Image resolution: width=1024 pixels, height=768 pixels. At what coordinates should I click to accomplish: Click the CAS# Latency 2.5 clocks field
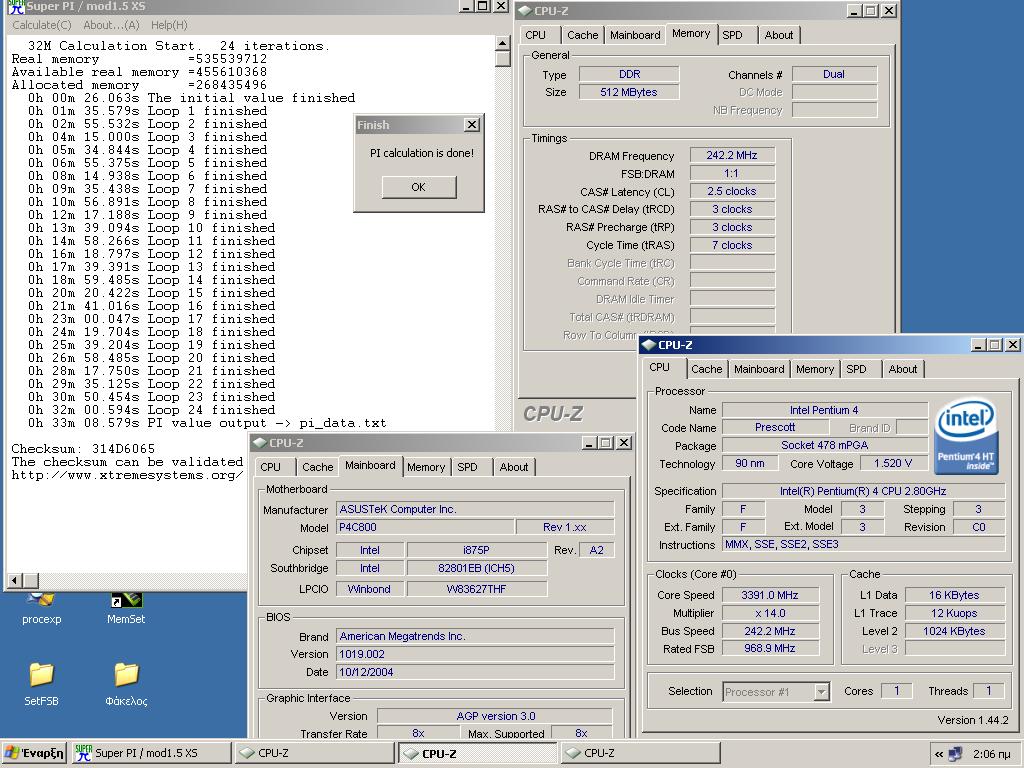pos(732,191)
